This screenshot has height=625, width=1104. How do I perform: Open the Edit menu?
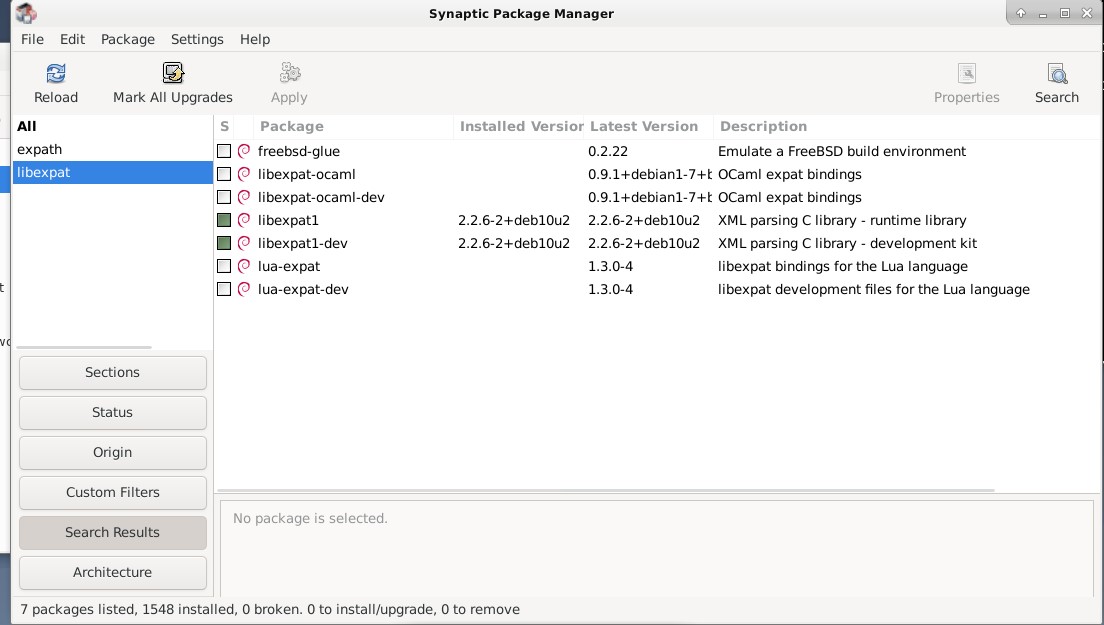pos(73,39)
